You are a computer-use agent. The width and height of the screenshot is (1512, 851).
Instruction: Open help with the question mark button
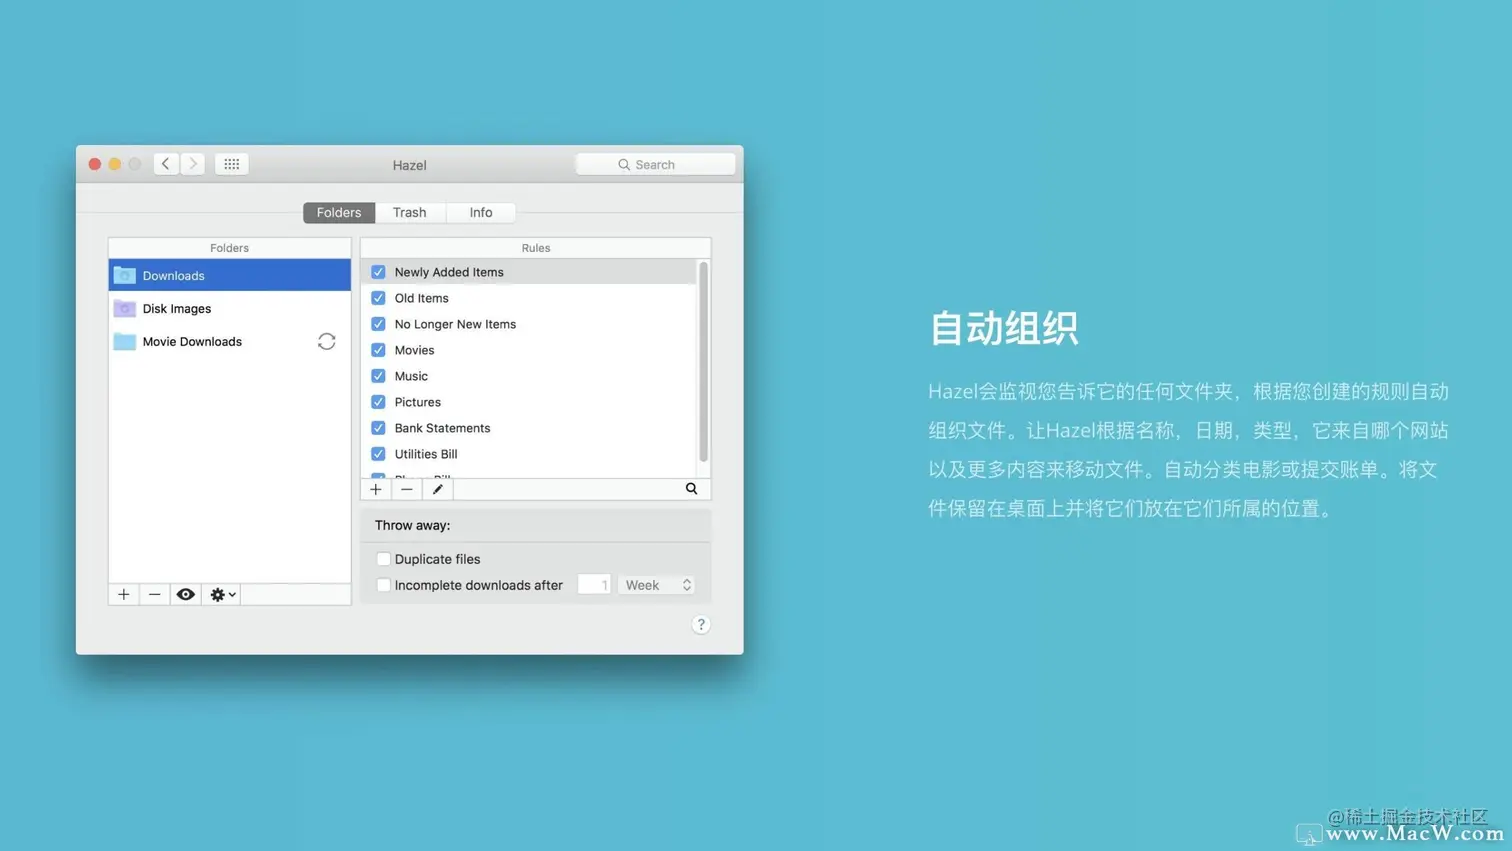coord(701,625)
